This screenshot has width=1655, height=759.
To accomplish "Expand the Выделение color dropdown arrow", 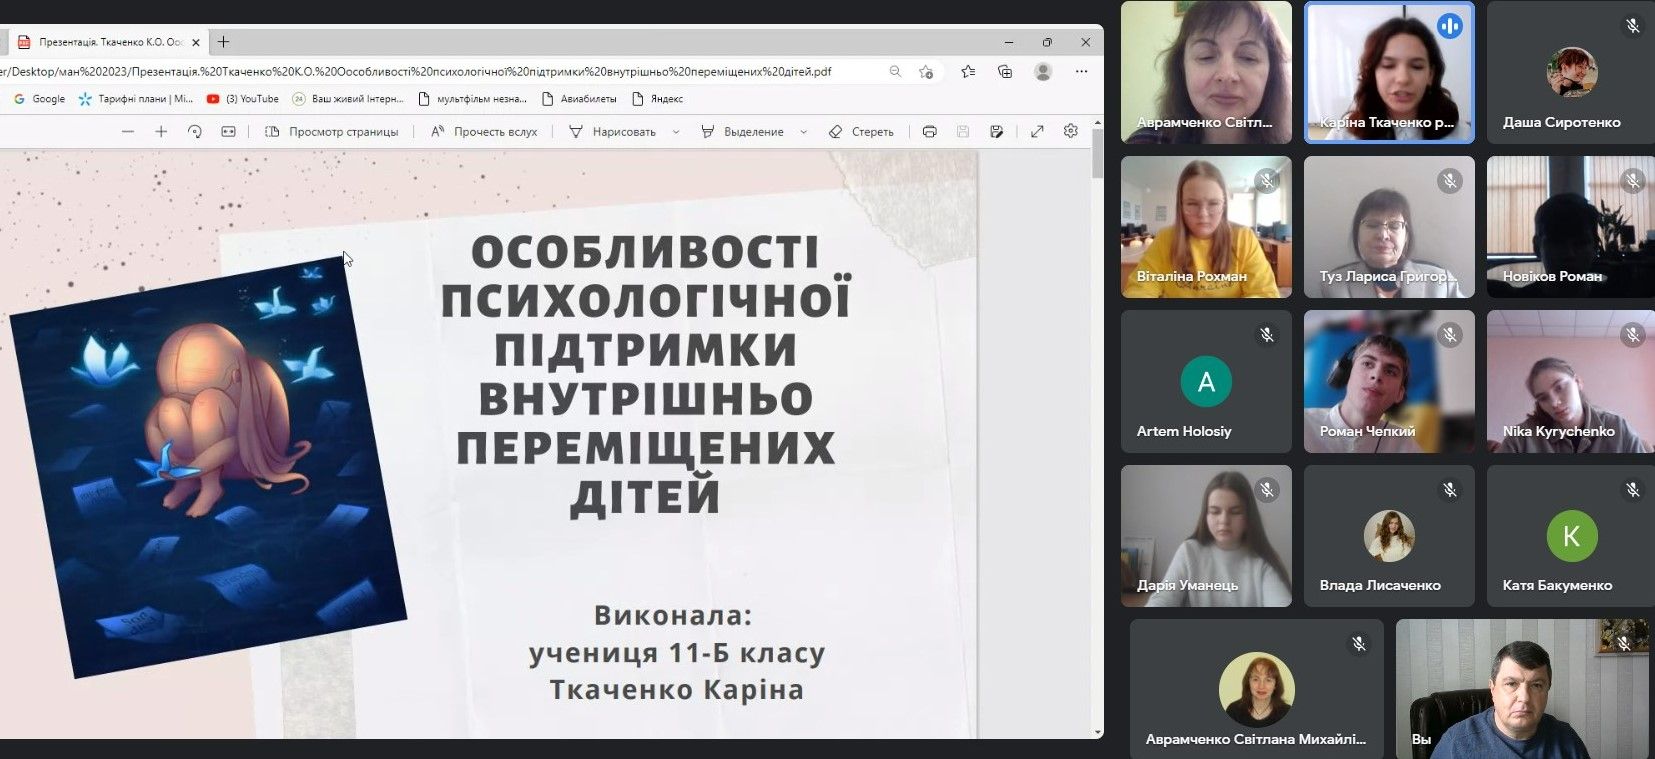I will 803,131.
